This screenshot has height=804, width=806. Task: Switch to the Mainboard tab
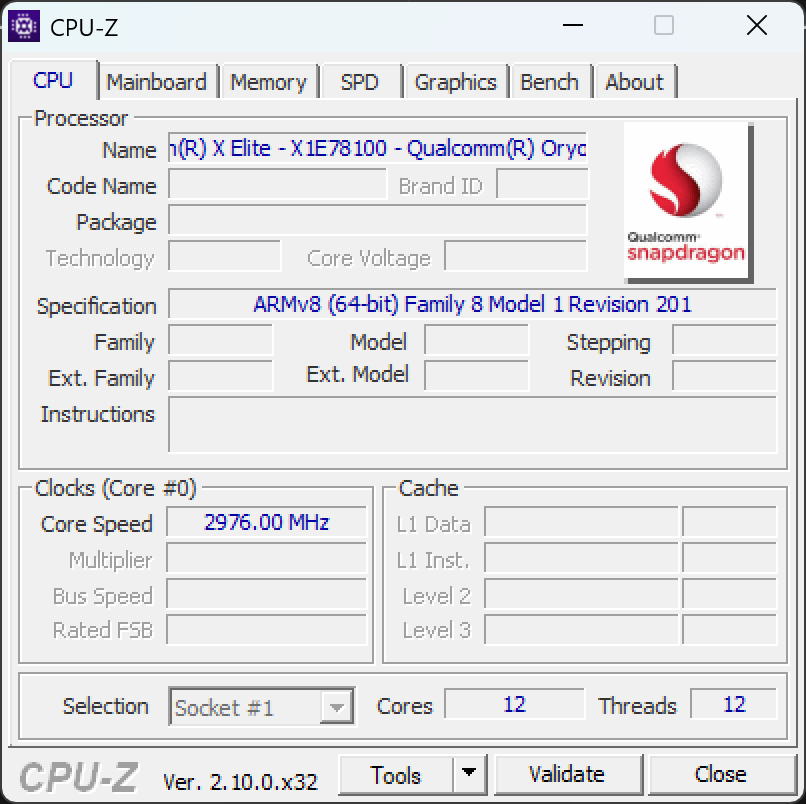[x=156, y=82]
